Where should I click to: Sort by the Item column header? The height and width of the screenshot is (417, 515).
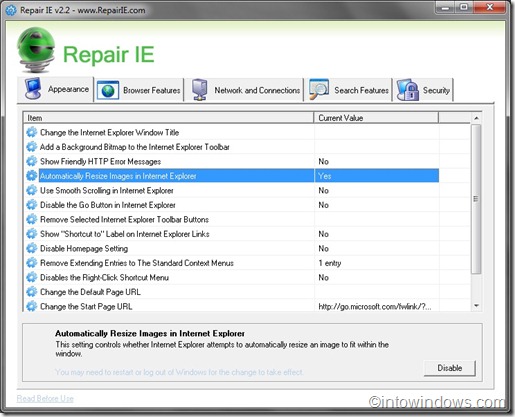[x=168, y=118]
